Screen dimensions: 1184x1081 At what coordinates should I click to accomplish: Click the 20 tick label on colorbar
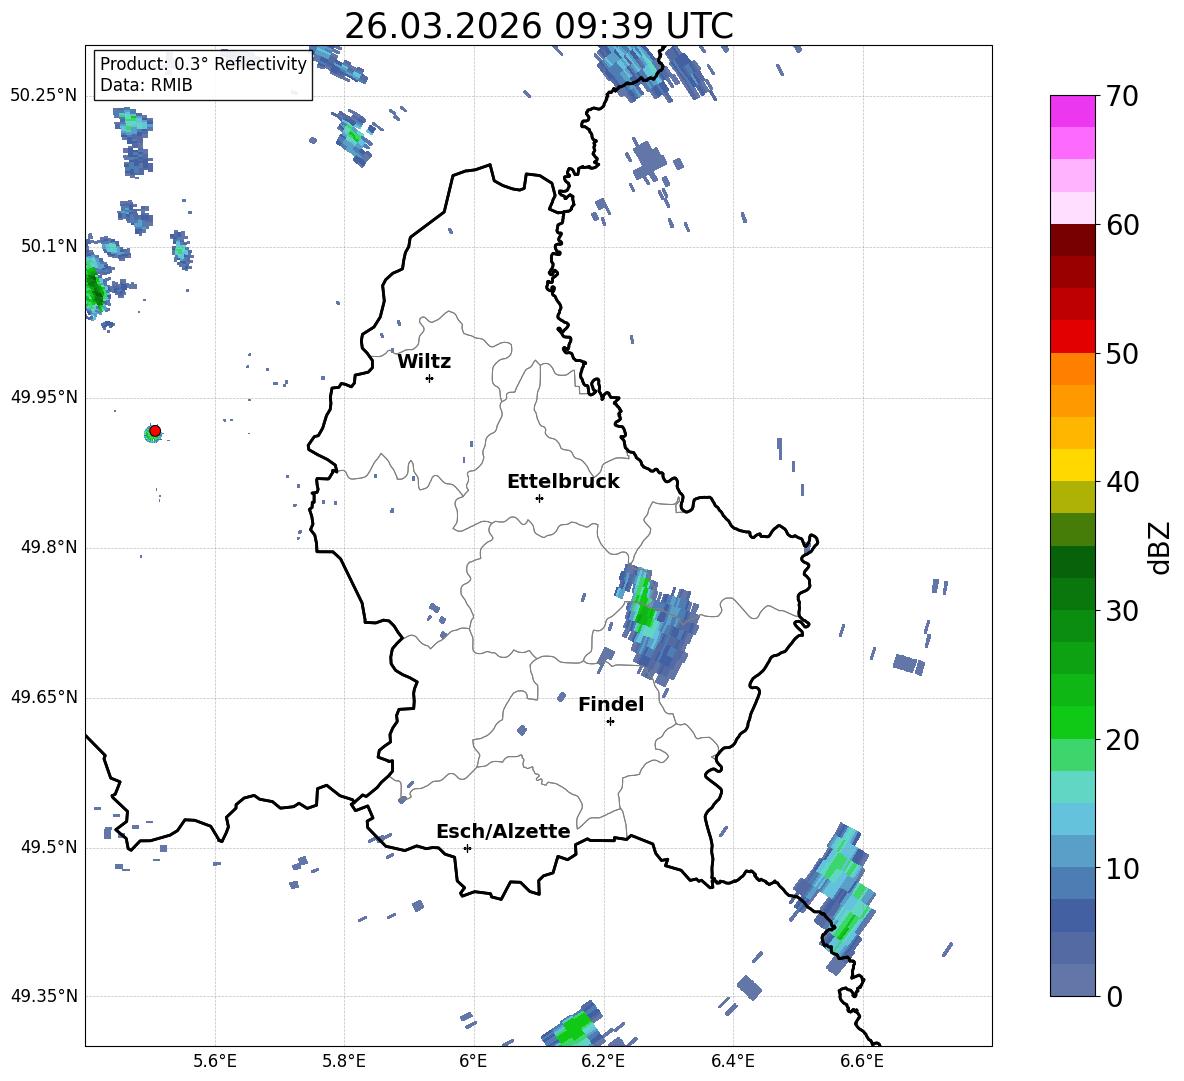tap(1122, 739)
